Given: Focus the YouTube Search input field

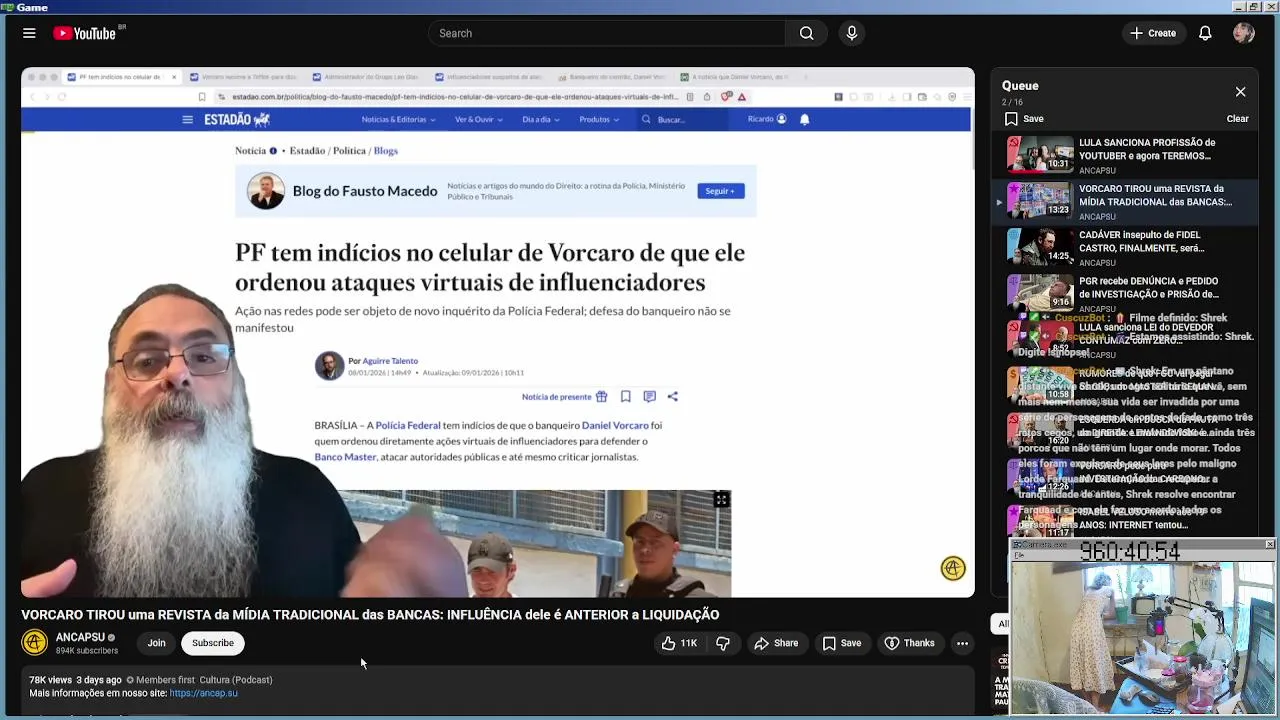Looking at the screenshot, I should [x=607, y=33].
